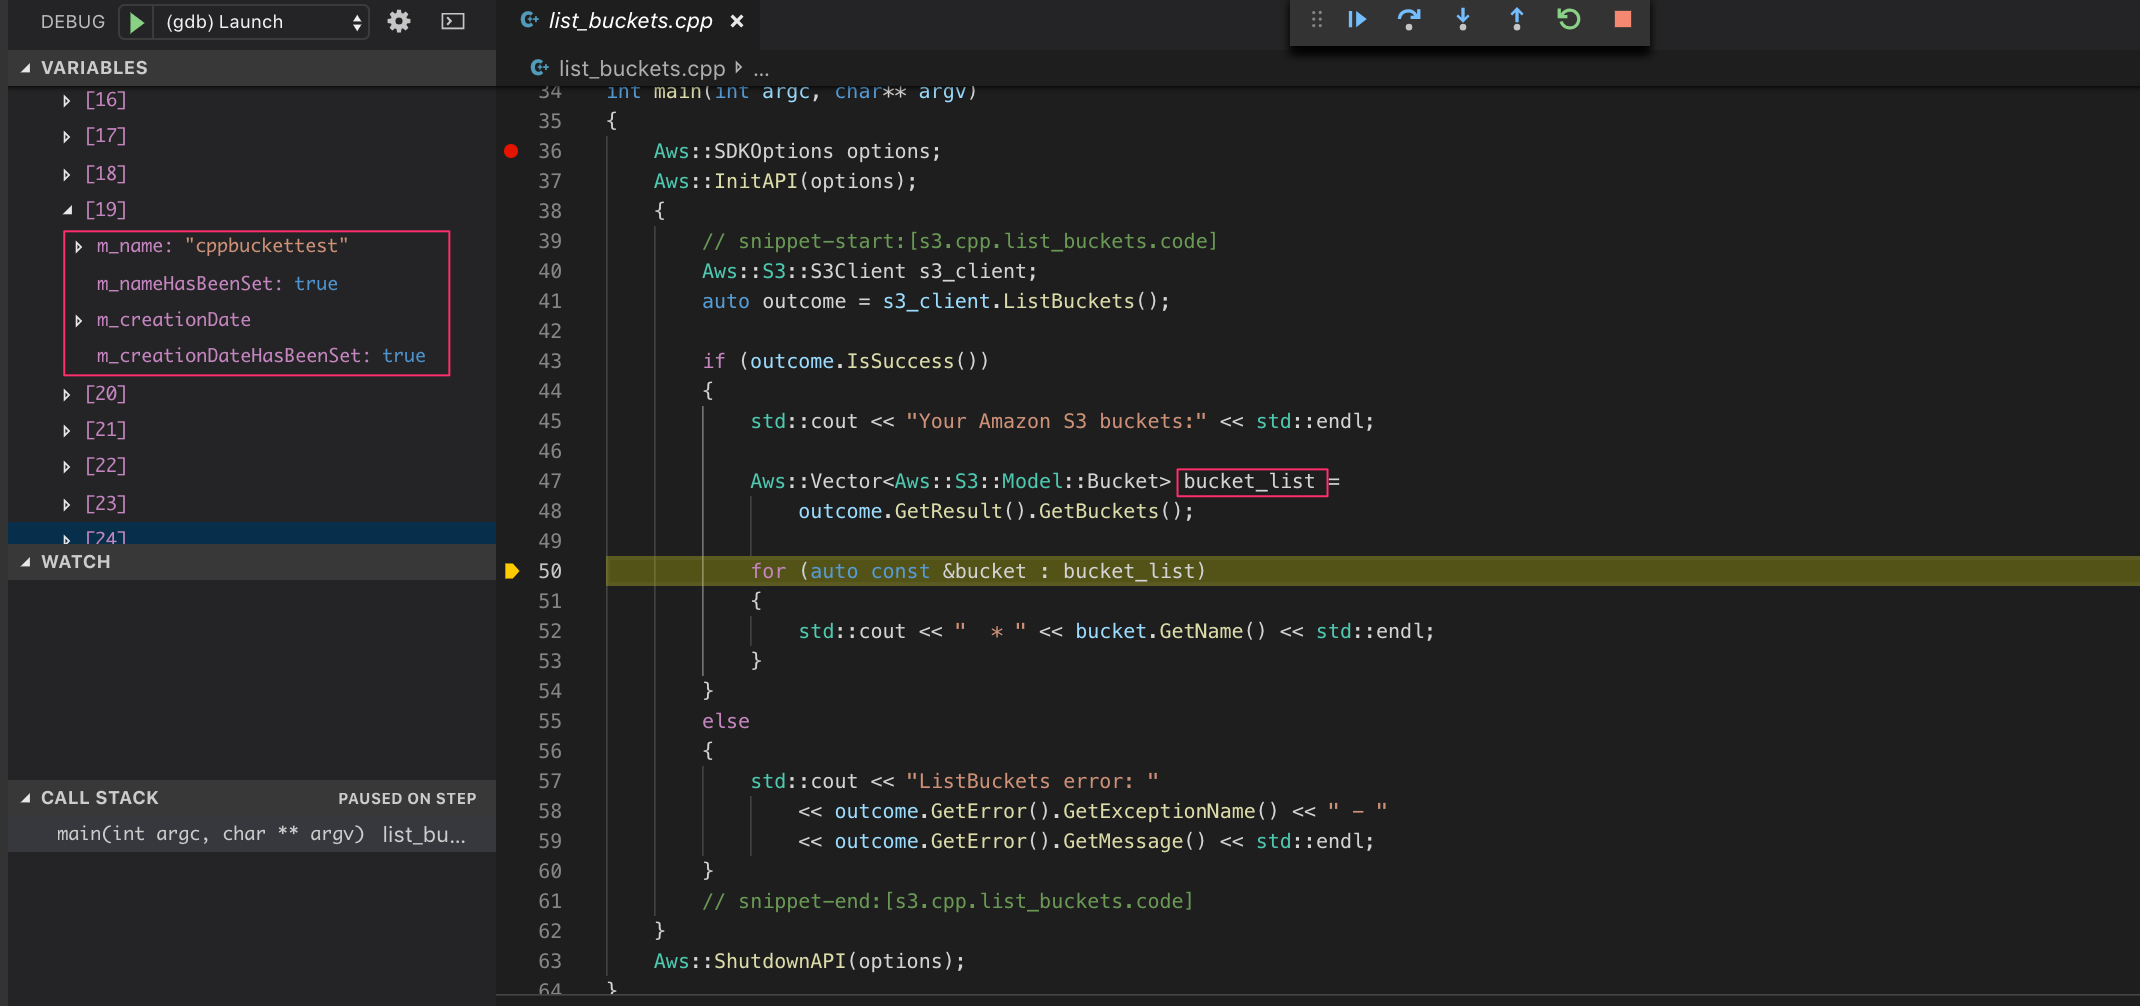
Task: Collapse the expanded [19] variable entry
Action: point(68,210)
